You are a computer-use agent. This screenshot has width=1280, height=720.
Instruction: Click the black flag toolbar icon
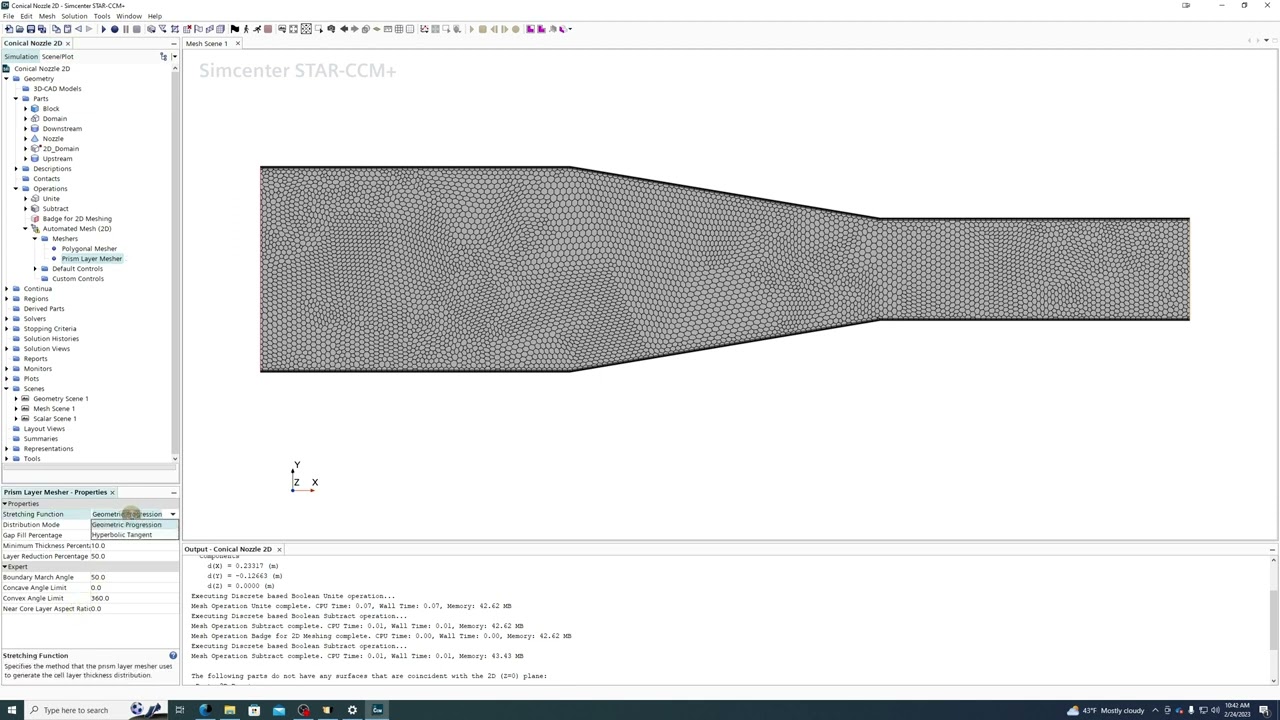(235, 29)
